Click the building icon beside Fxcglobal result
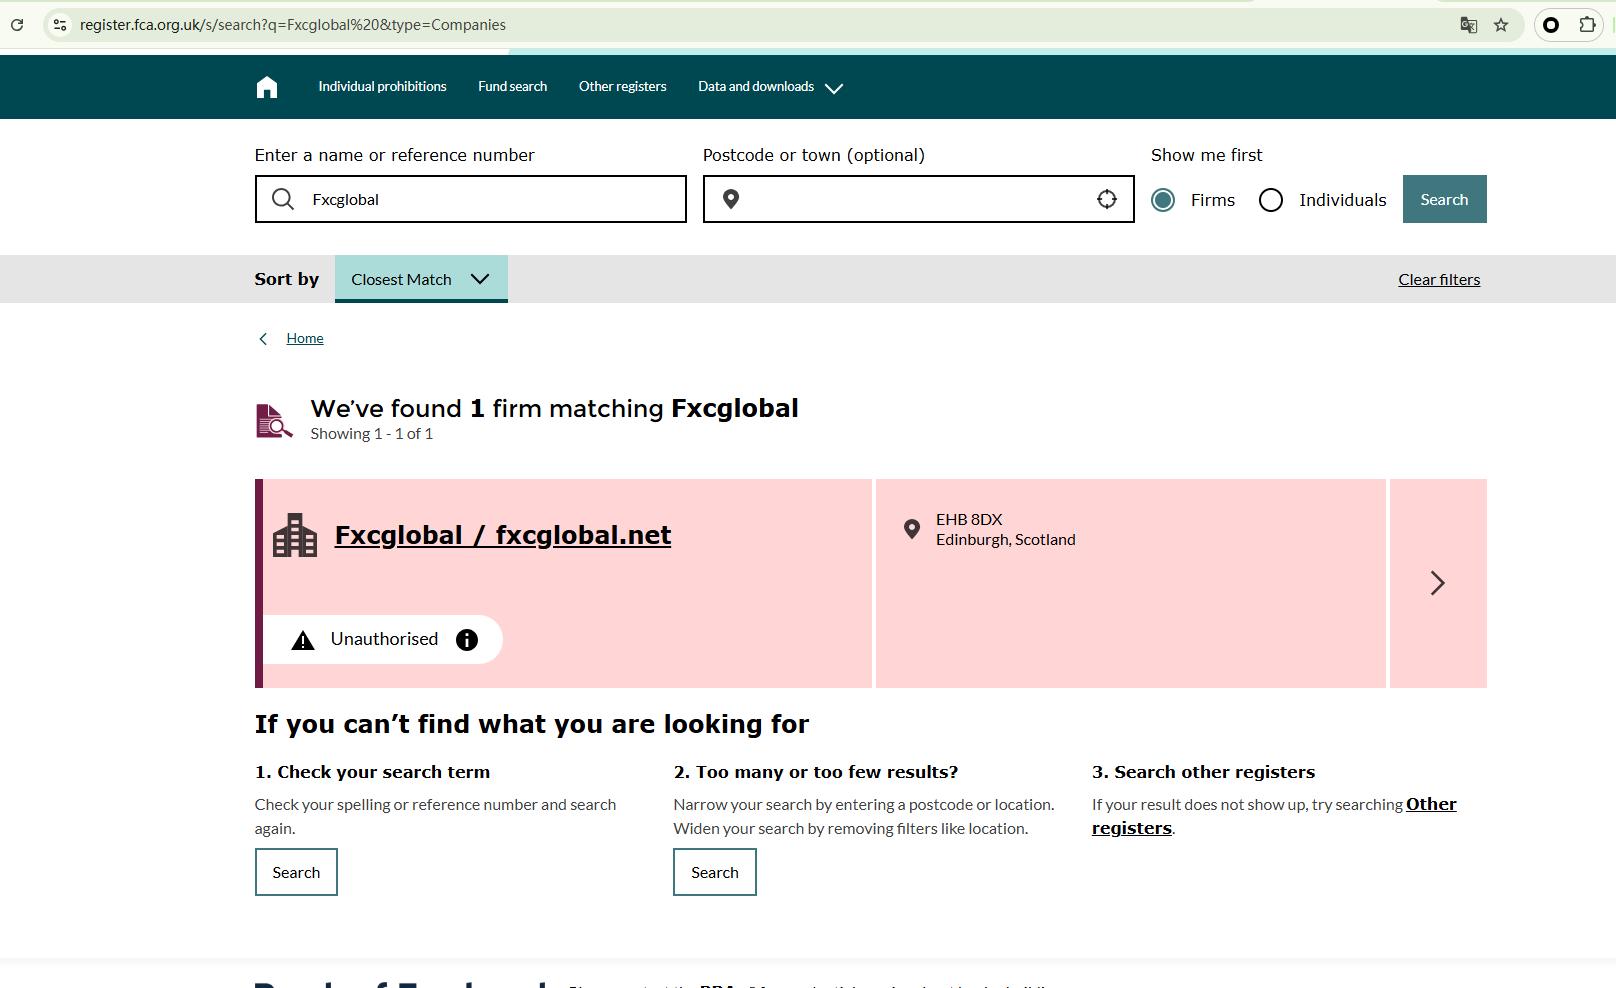 pyautogui.click(x=295, y=535)
